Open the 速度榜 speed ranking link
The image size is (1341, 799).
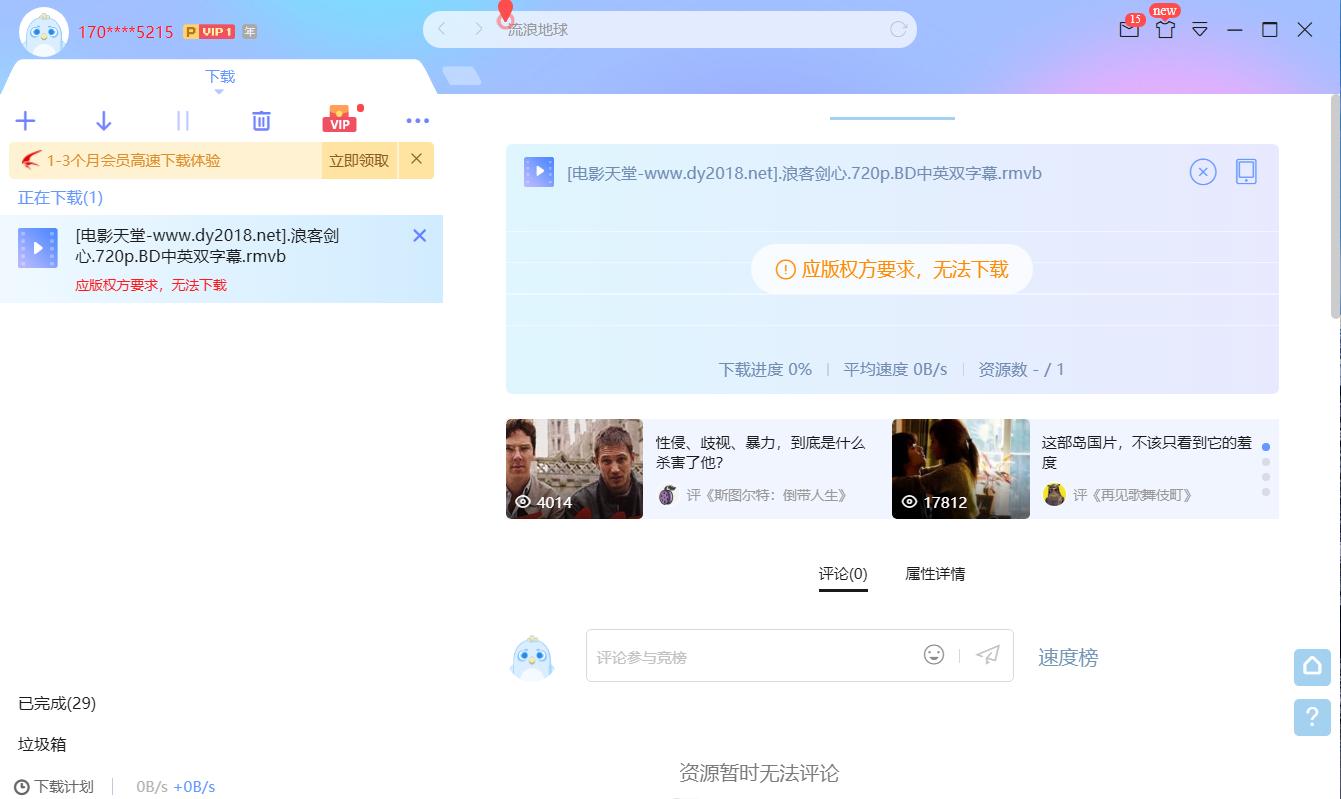(1066, 657)
